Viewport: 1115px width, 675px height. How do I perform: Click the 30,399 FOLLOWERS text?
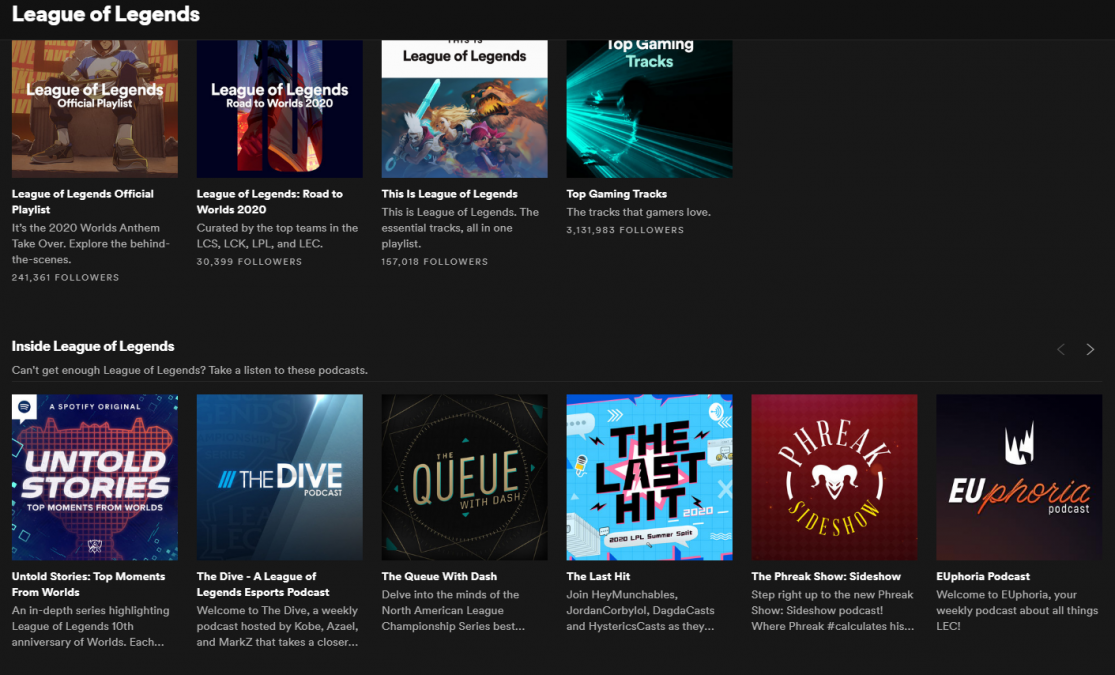[x=249, y=262]
